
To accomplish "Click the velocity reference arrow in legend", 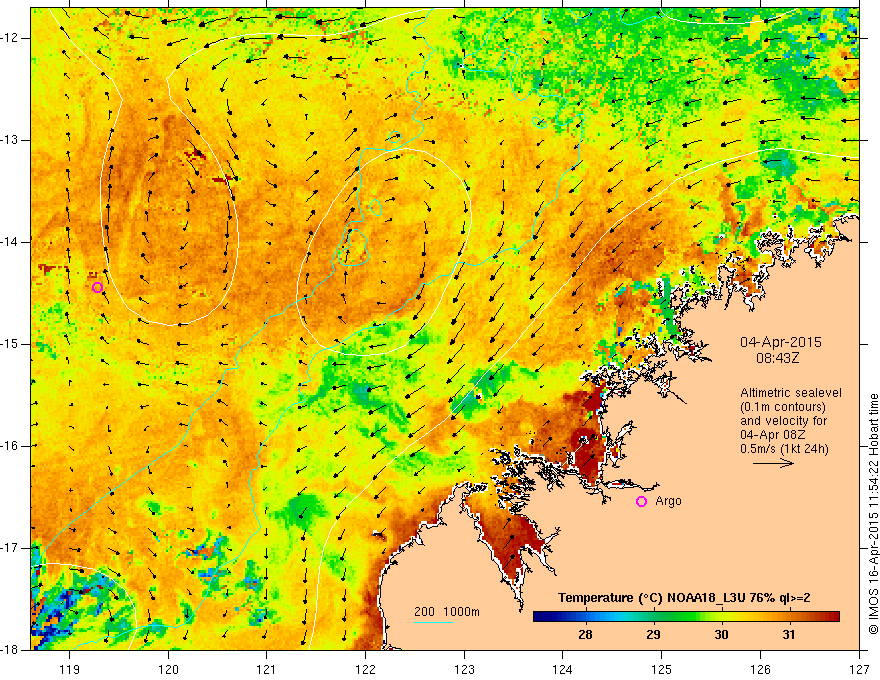I will tap(773, 463).
